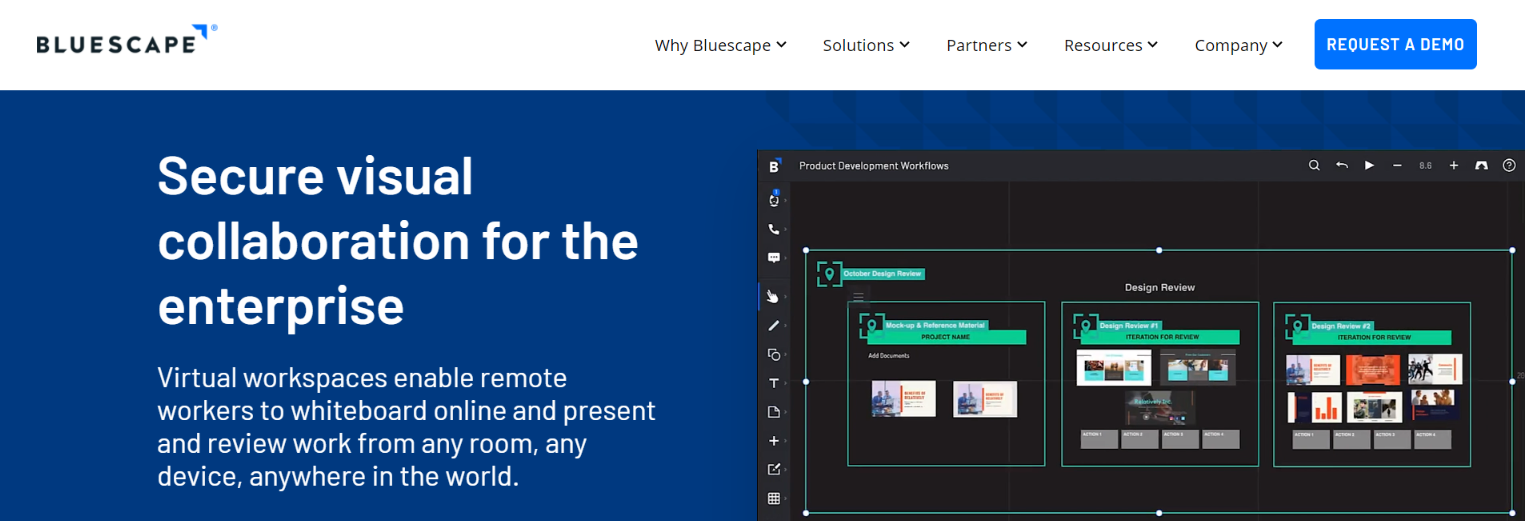Click the Bluescape logo in the header

click(126, 39)
